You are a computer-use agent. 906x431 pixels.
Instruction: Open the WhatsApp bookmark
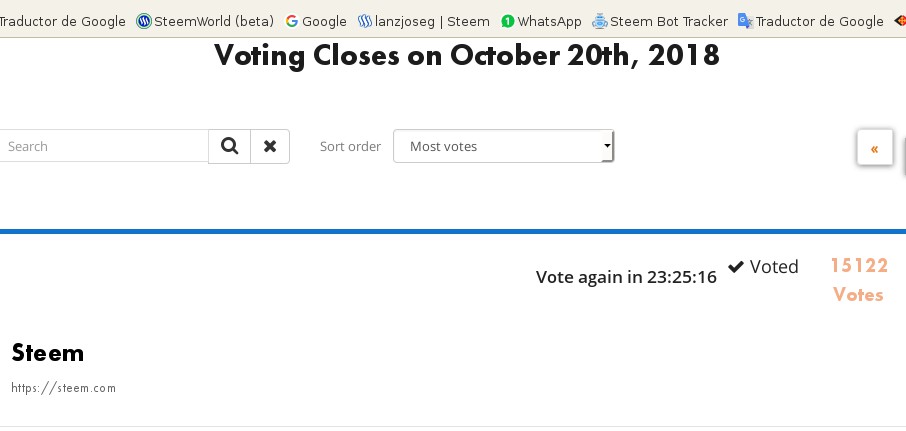(541, 21)
